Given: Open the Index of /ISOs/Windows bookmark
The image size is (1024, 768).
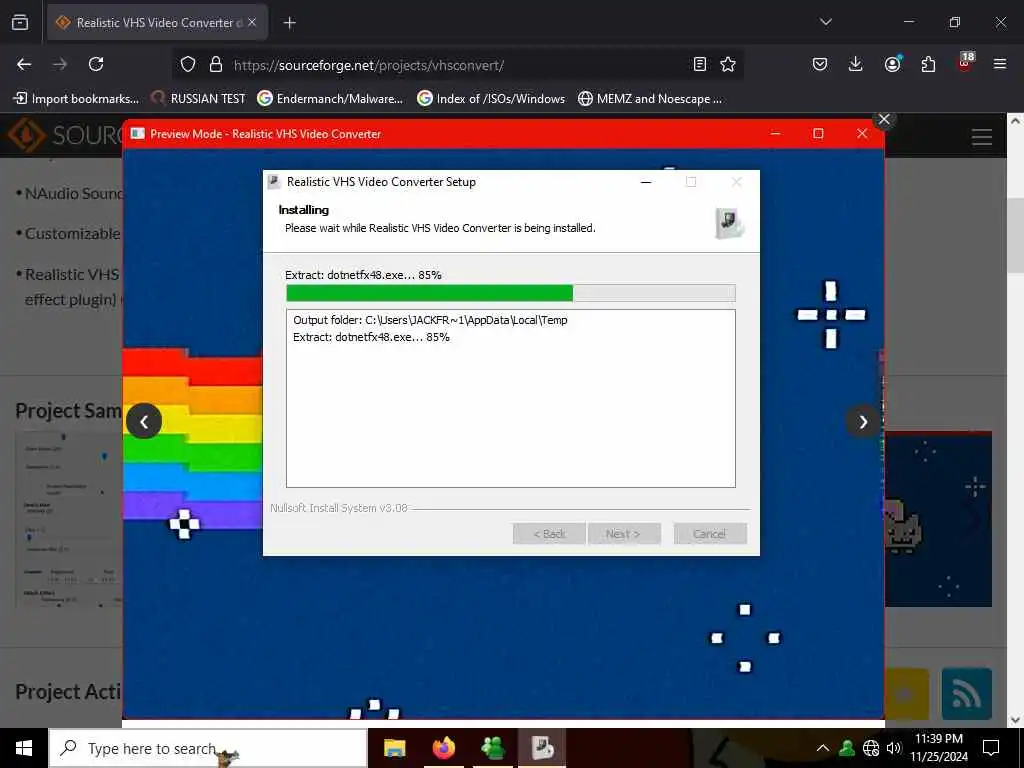Looking at the screenshot, I should pyautogui.click(x=491, y=99).
